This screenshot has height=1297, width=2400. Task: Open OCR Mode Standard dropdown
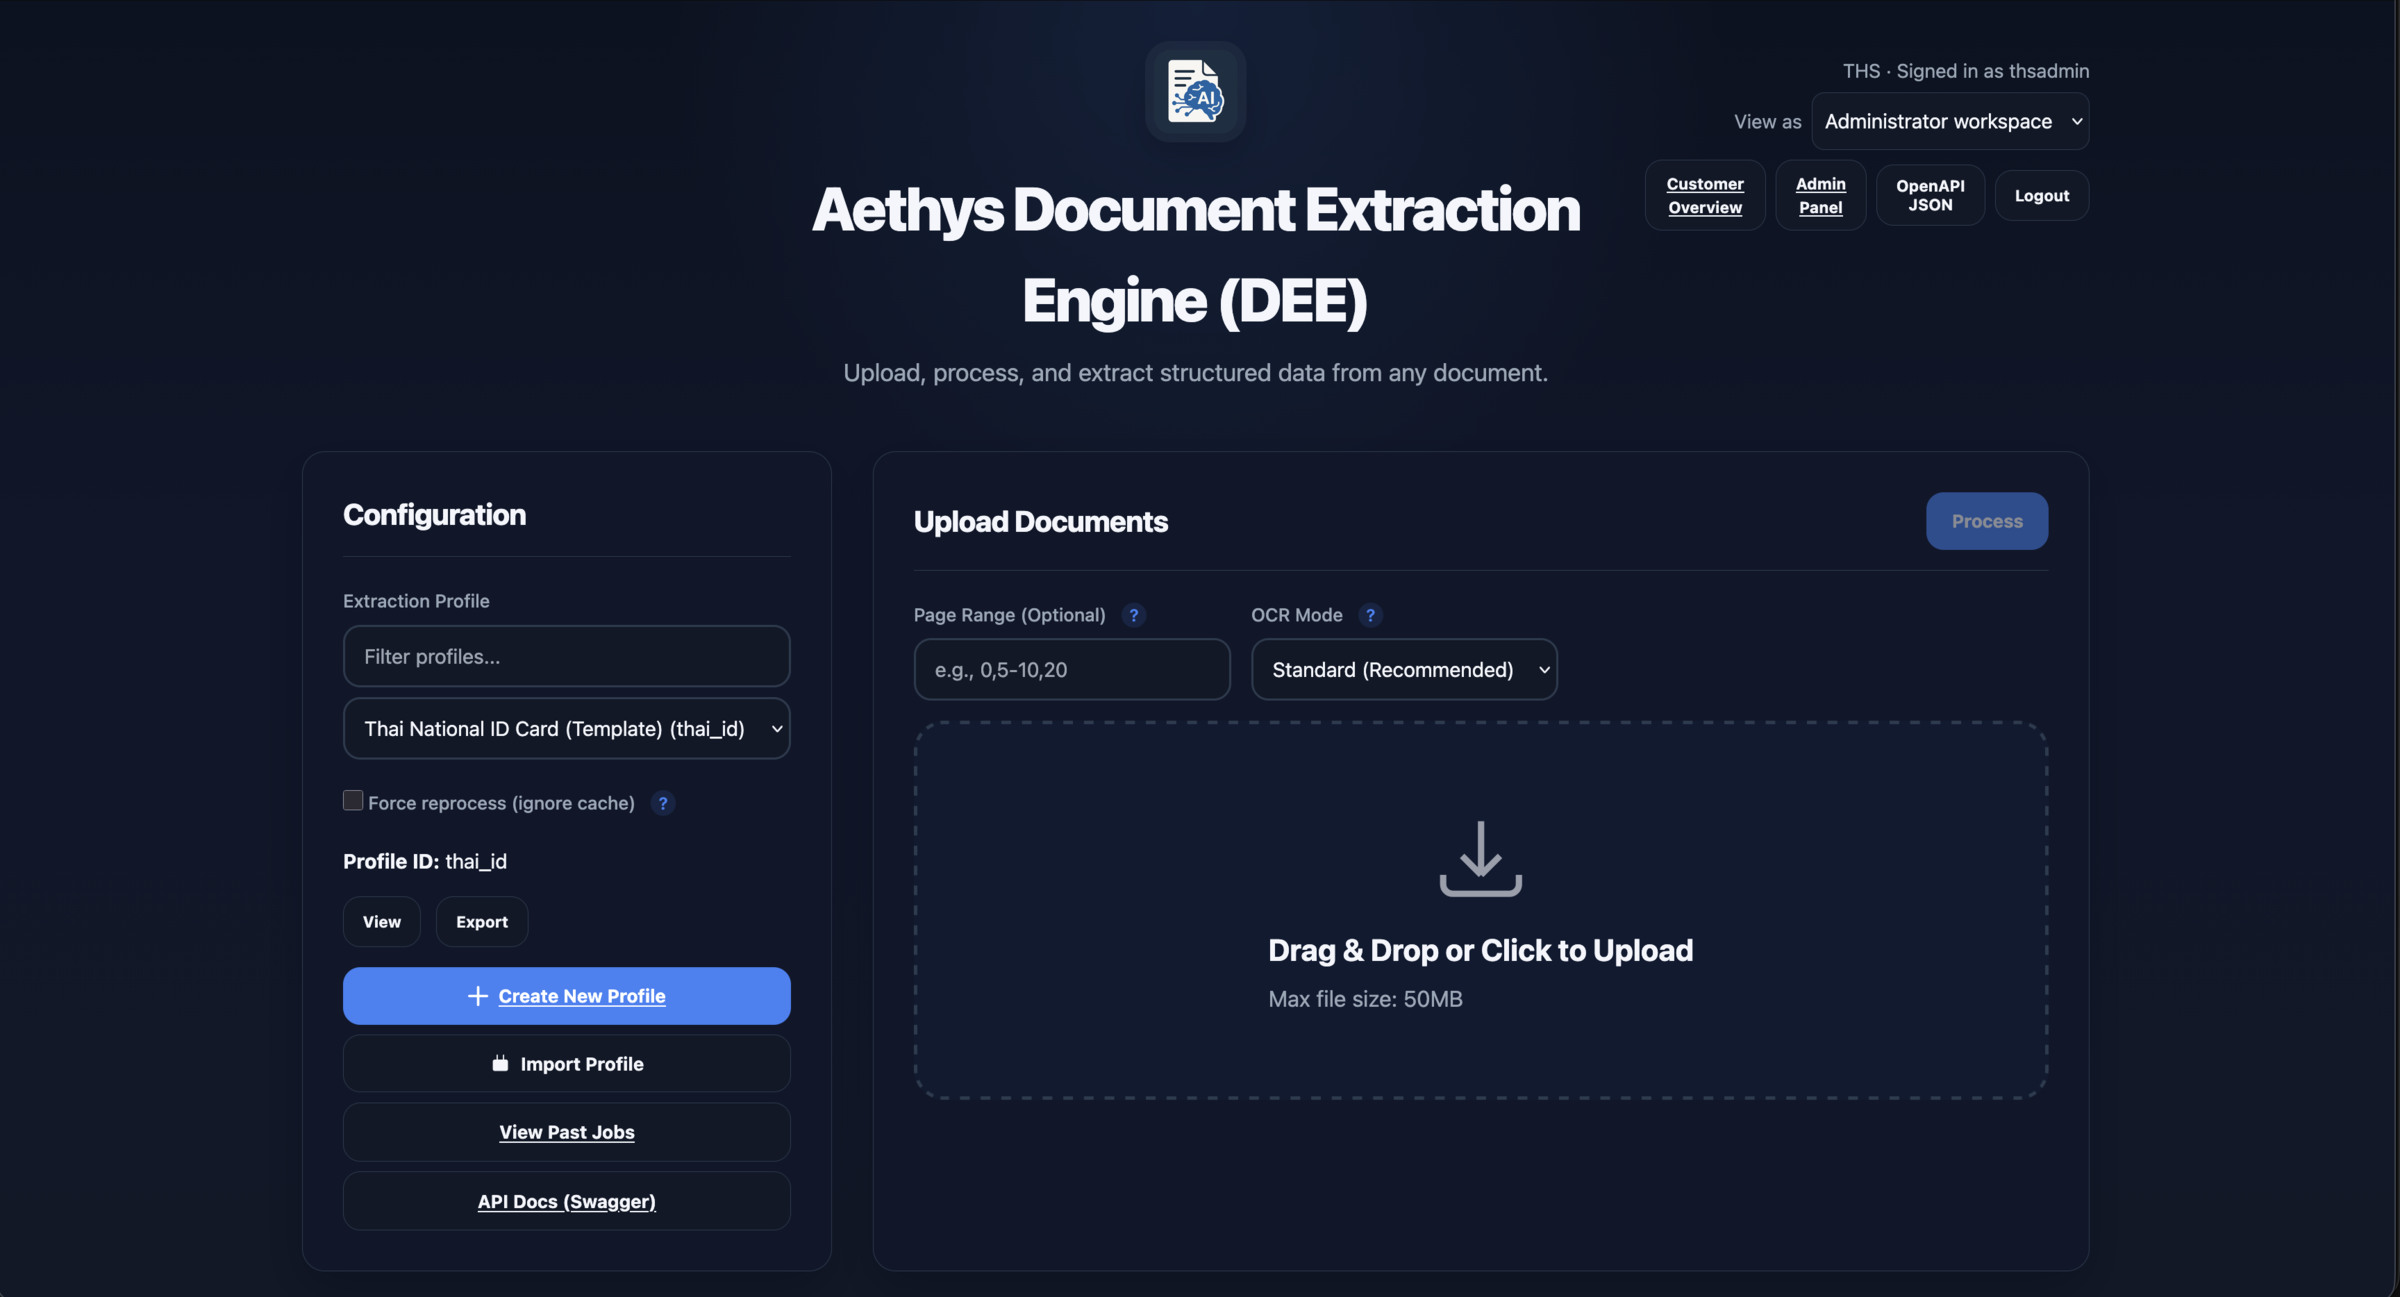[x=1404, y=669]
